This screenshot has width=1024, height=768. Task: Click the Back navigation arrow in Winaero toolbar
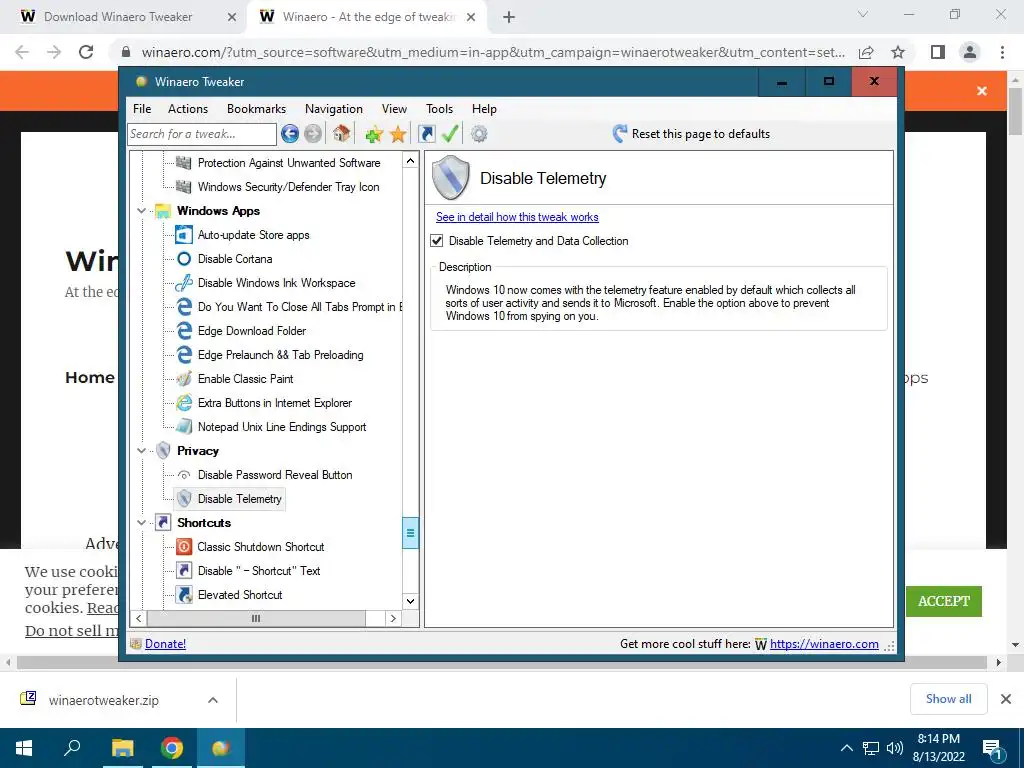[x=290, y=134]
